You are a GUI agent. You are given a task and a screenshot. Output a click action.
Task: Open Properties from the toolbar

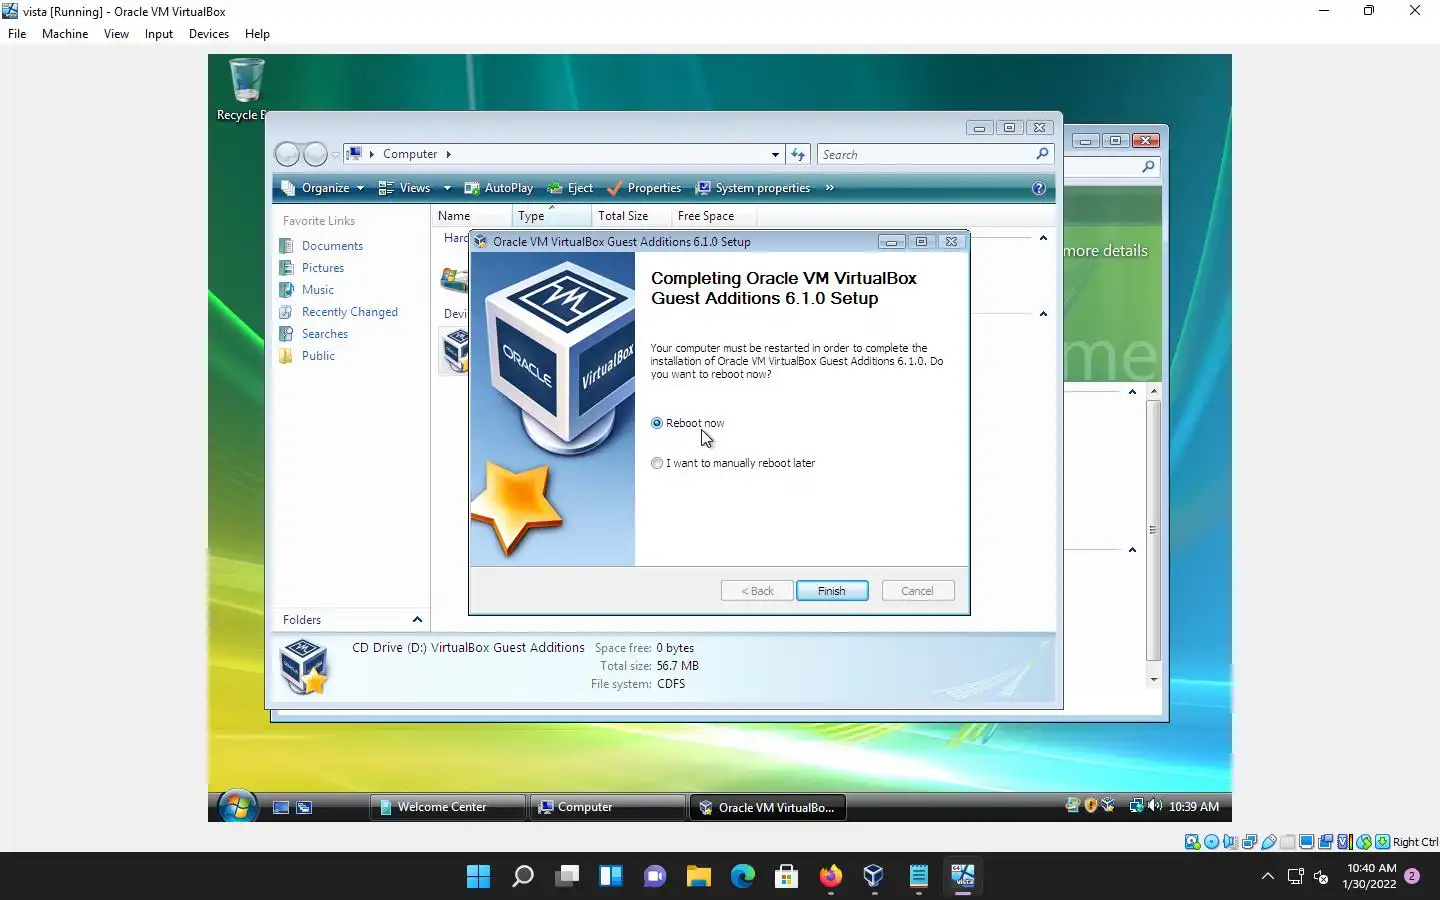pyautogui.click(x=644, y=188)
